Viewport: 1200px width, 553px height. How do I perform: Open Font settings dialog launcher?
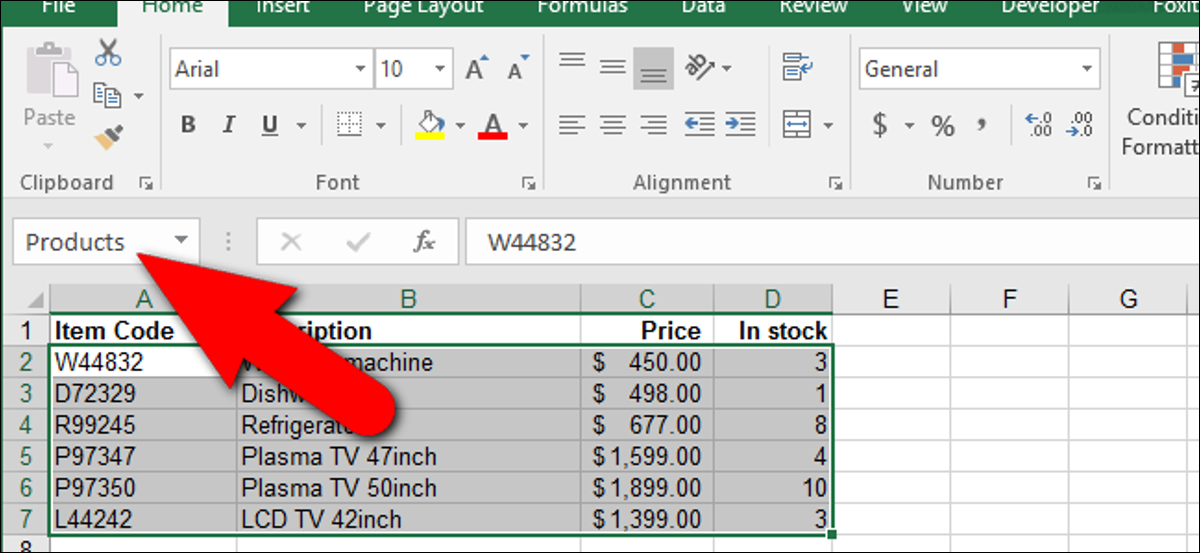[528, 183]
